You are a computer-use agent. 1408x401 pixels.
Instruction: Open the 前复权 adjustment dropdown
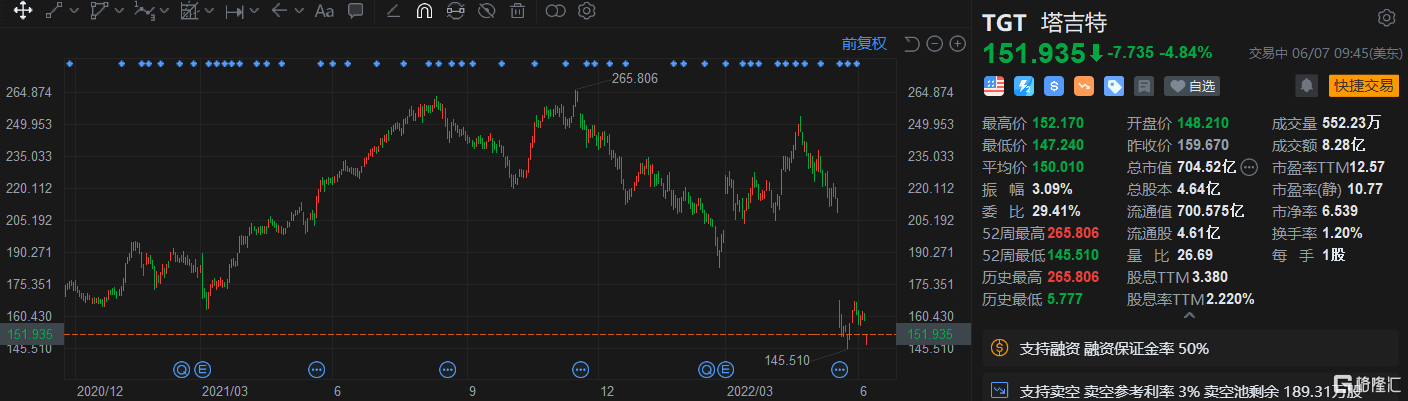tap(864, 43)
